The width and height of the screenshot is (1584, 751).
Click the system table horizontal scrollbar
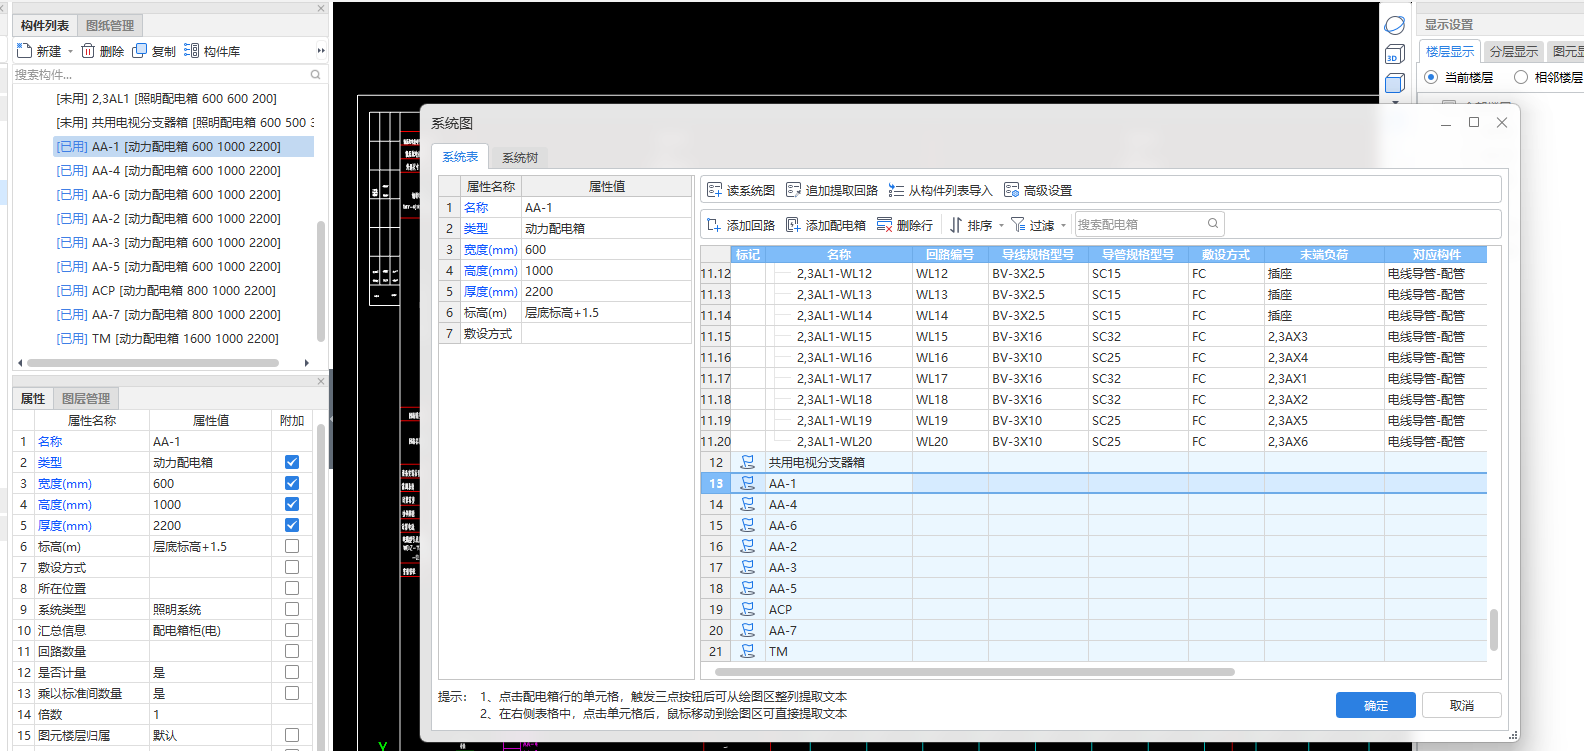pos(975,672)
